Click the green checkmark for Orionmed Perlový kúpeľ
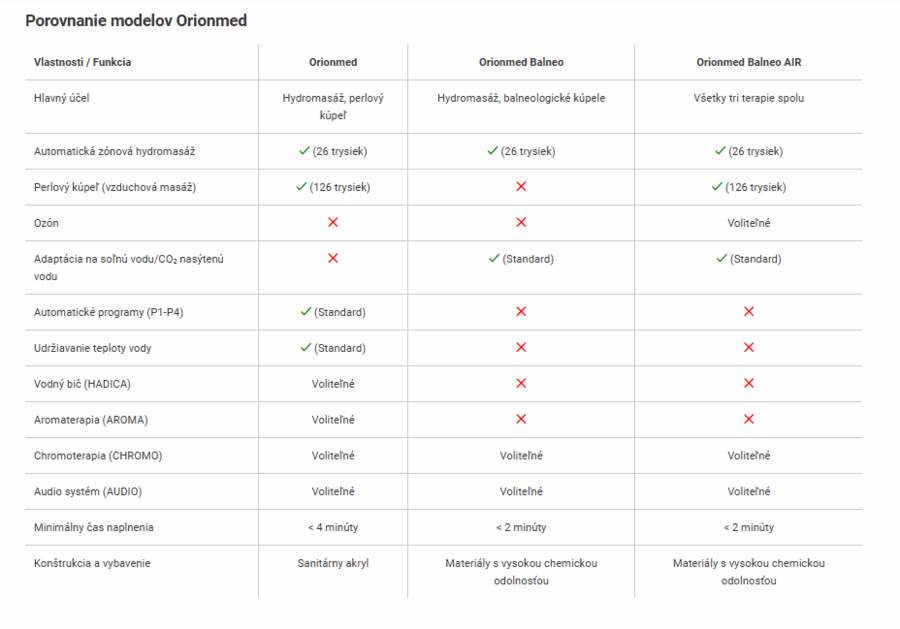The height and width of the screenshot is (629, 900). (301, 187)
